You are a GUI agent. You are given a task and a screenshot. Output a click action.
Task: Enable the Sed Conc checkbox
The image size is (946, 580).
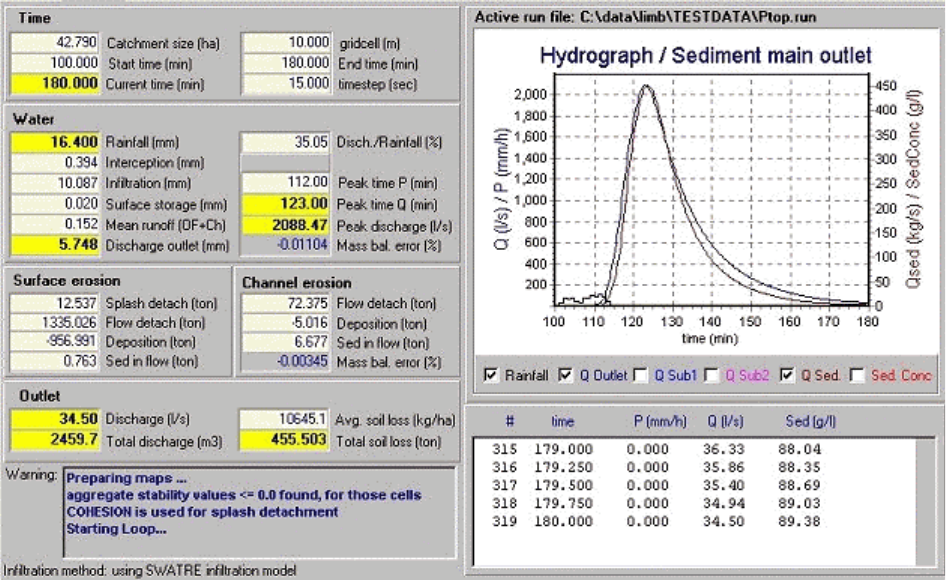point(857,375)
